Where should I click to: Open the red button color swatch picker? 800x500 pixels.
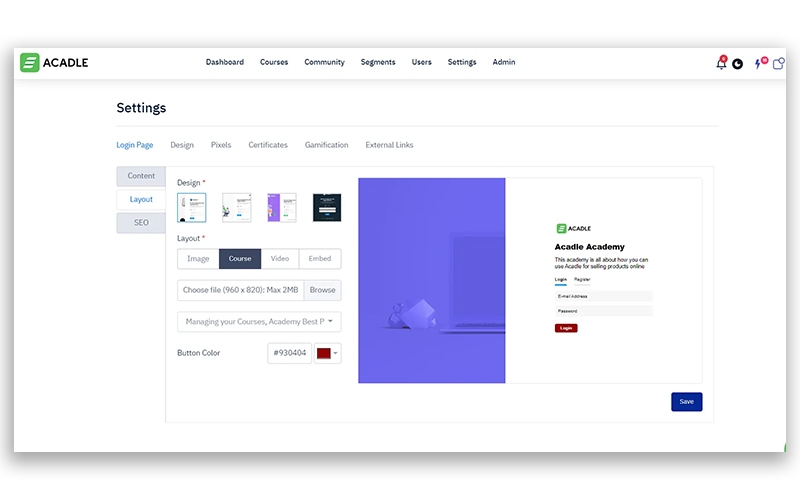327,353
